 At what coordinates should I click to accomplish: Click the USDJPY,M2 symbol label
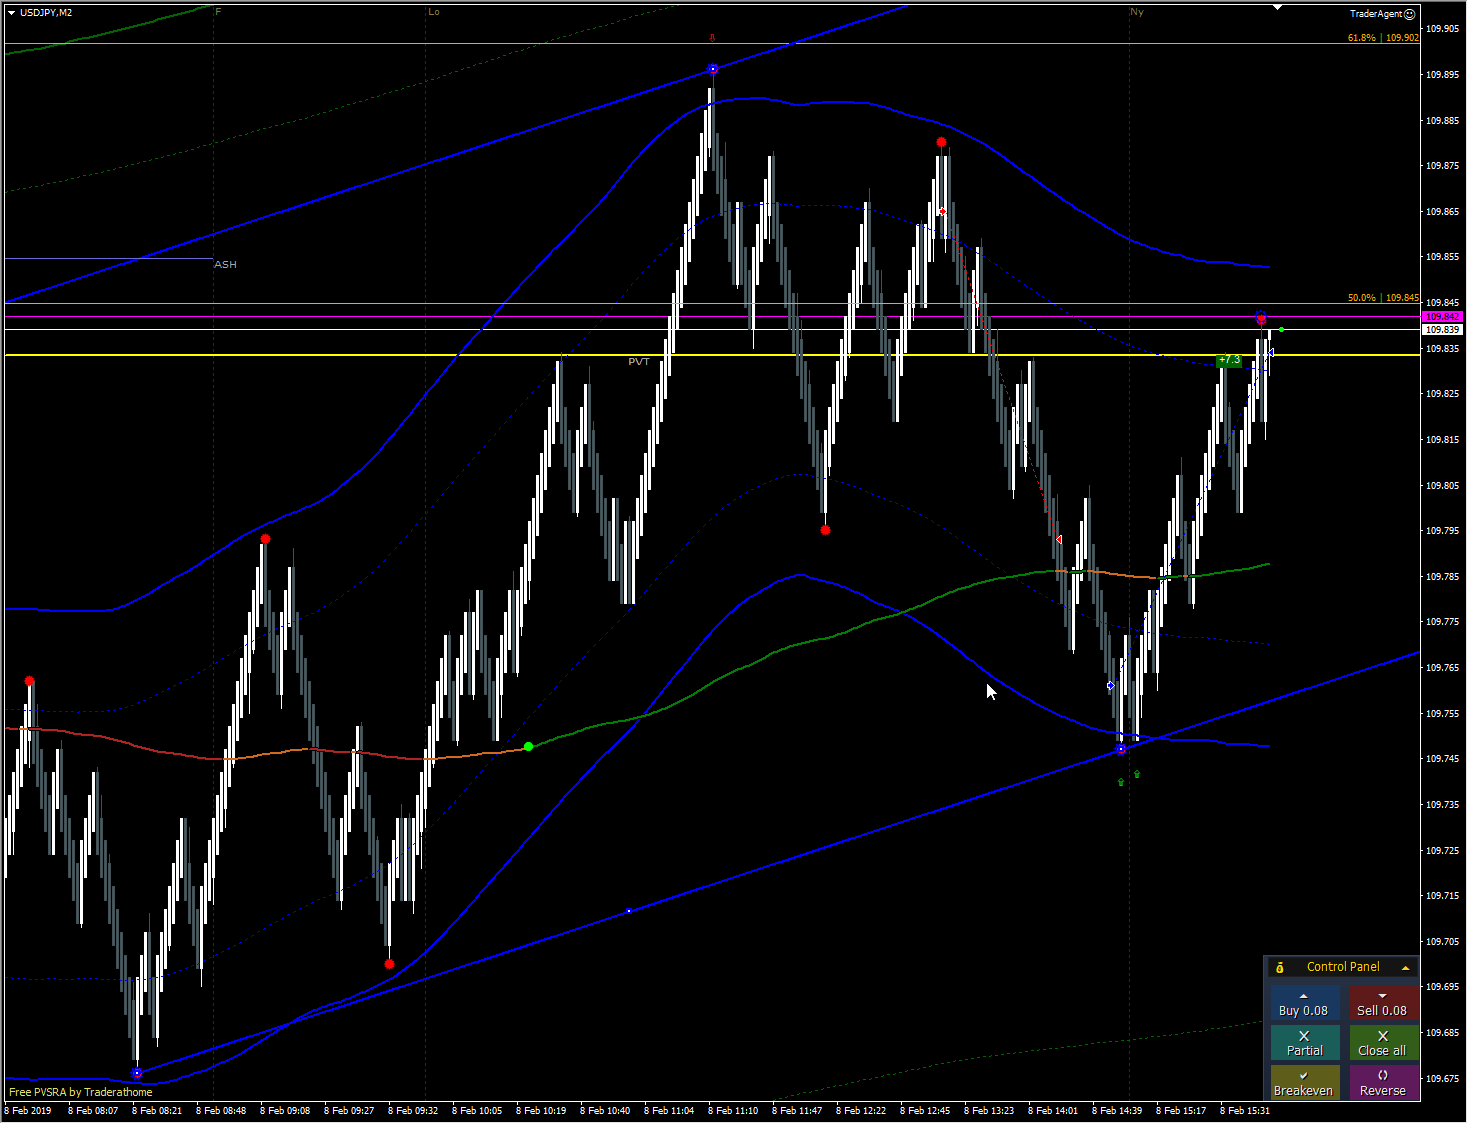(46, 13)
